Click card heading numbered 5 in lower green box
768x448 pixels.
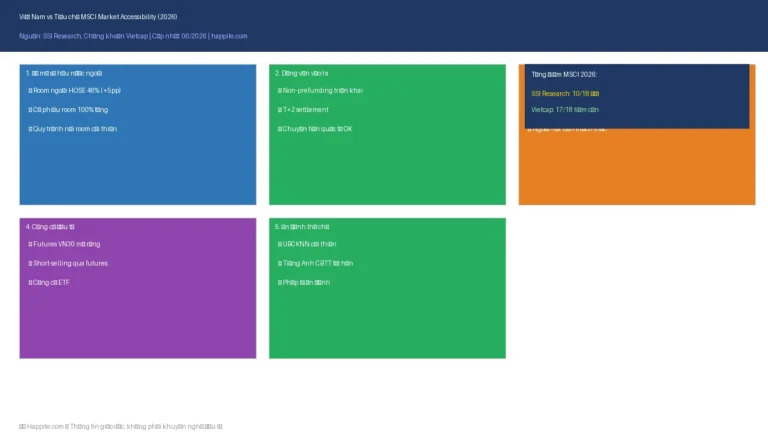(x=302, y=227)
